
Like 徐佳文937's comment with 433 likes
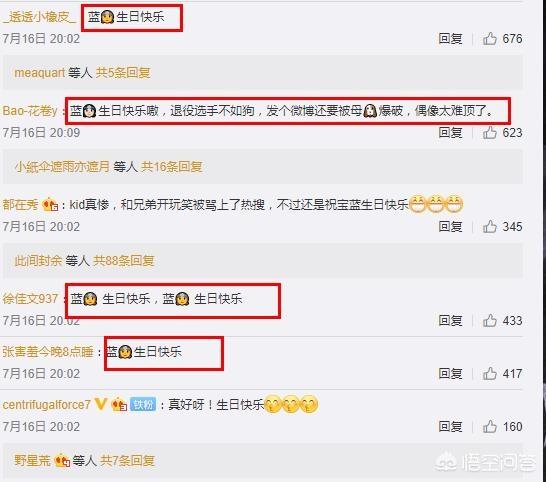click(x=490, y=320)
